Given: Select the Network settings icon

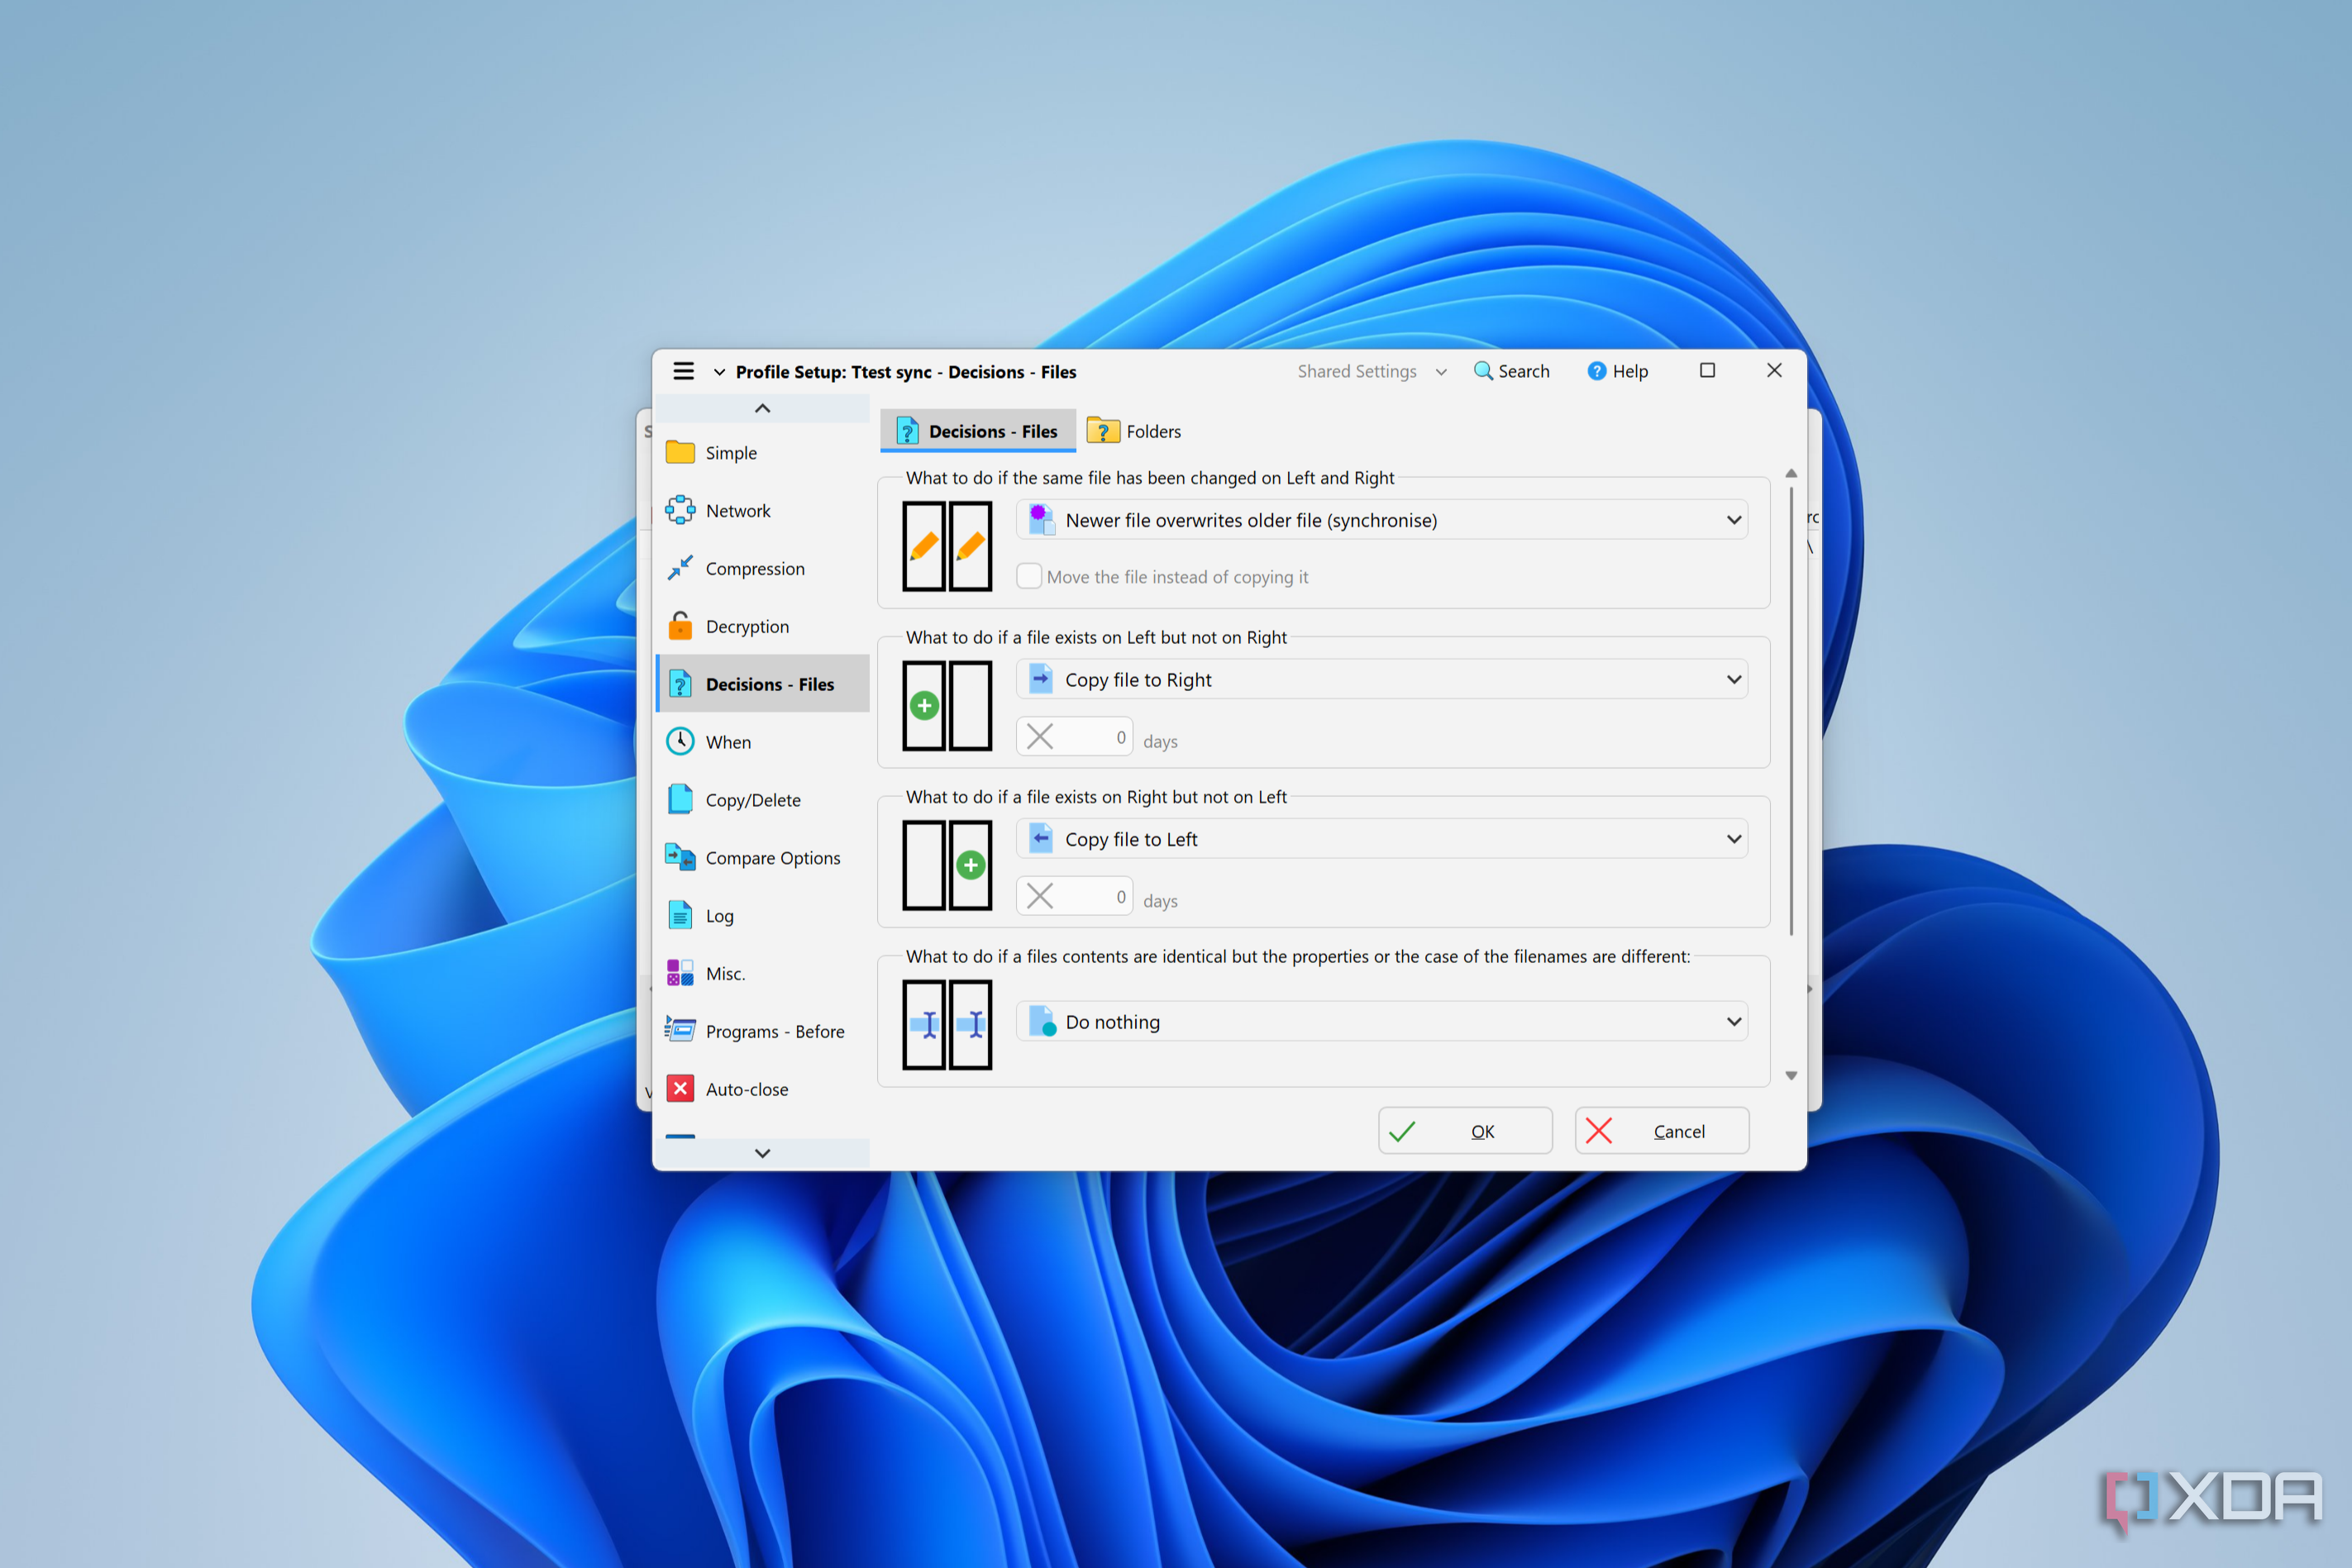Looking at the screenshot, I should click(x=681, y=510).
